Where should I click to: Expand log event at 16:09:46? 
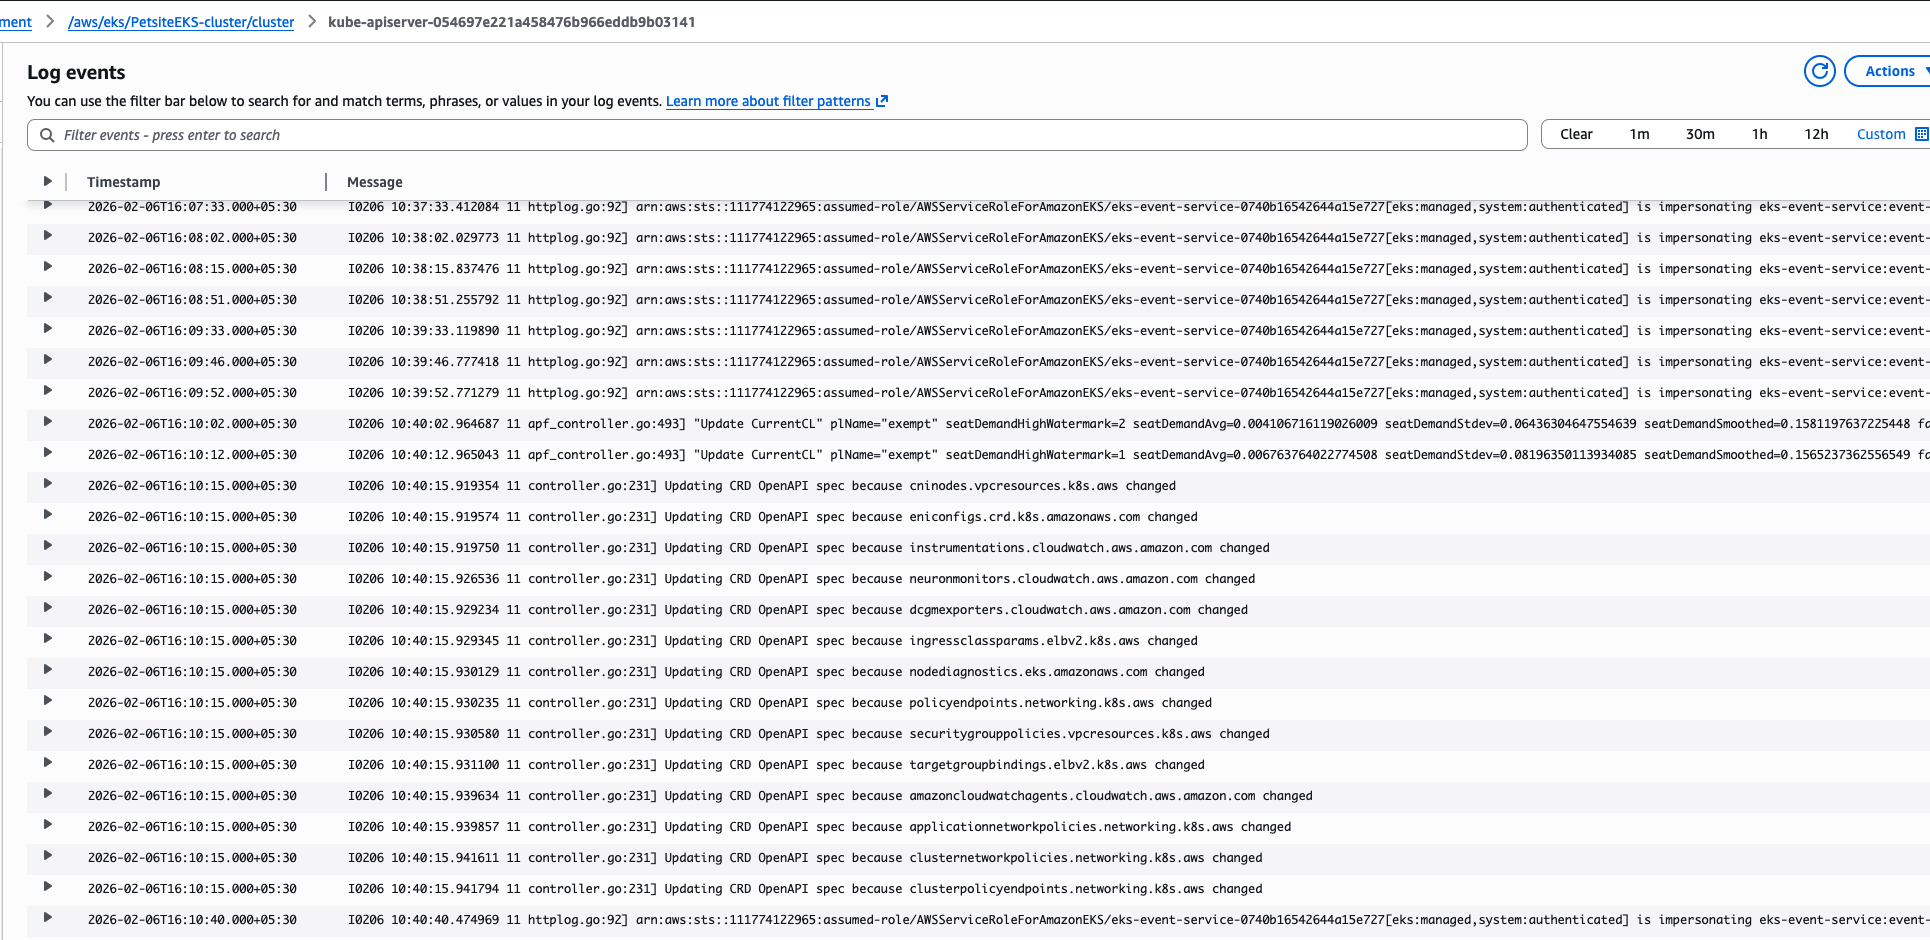(x=47, y=360)
